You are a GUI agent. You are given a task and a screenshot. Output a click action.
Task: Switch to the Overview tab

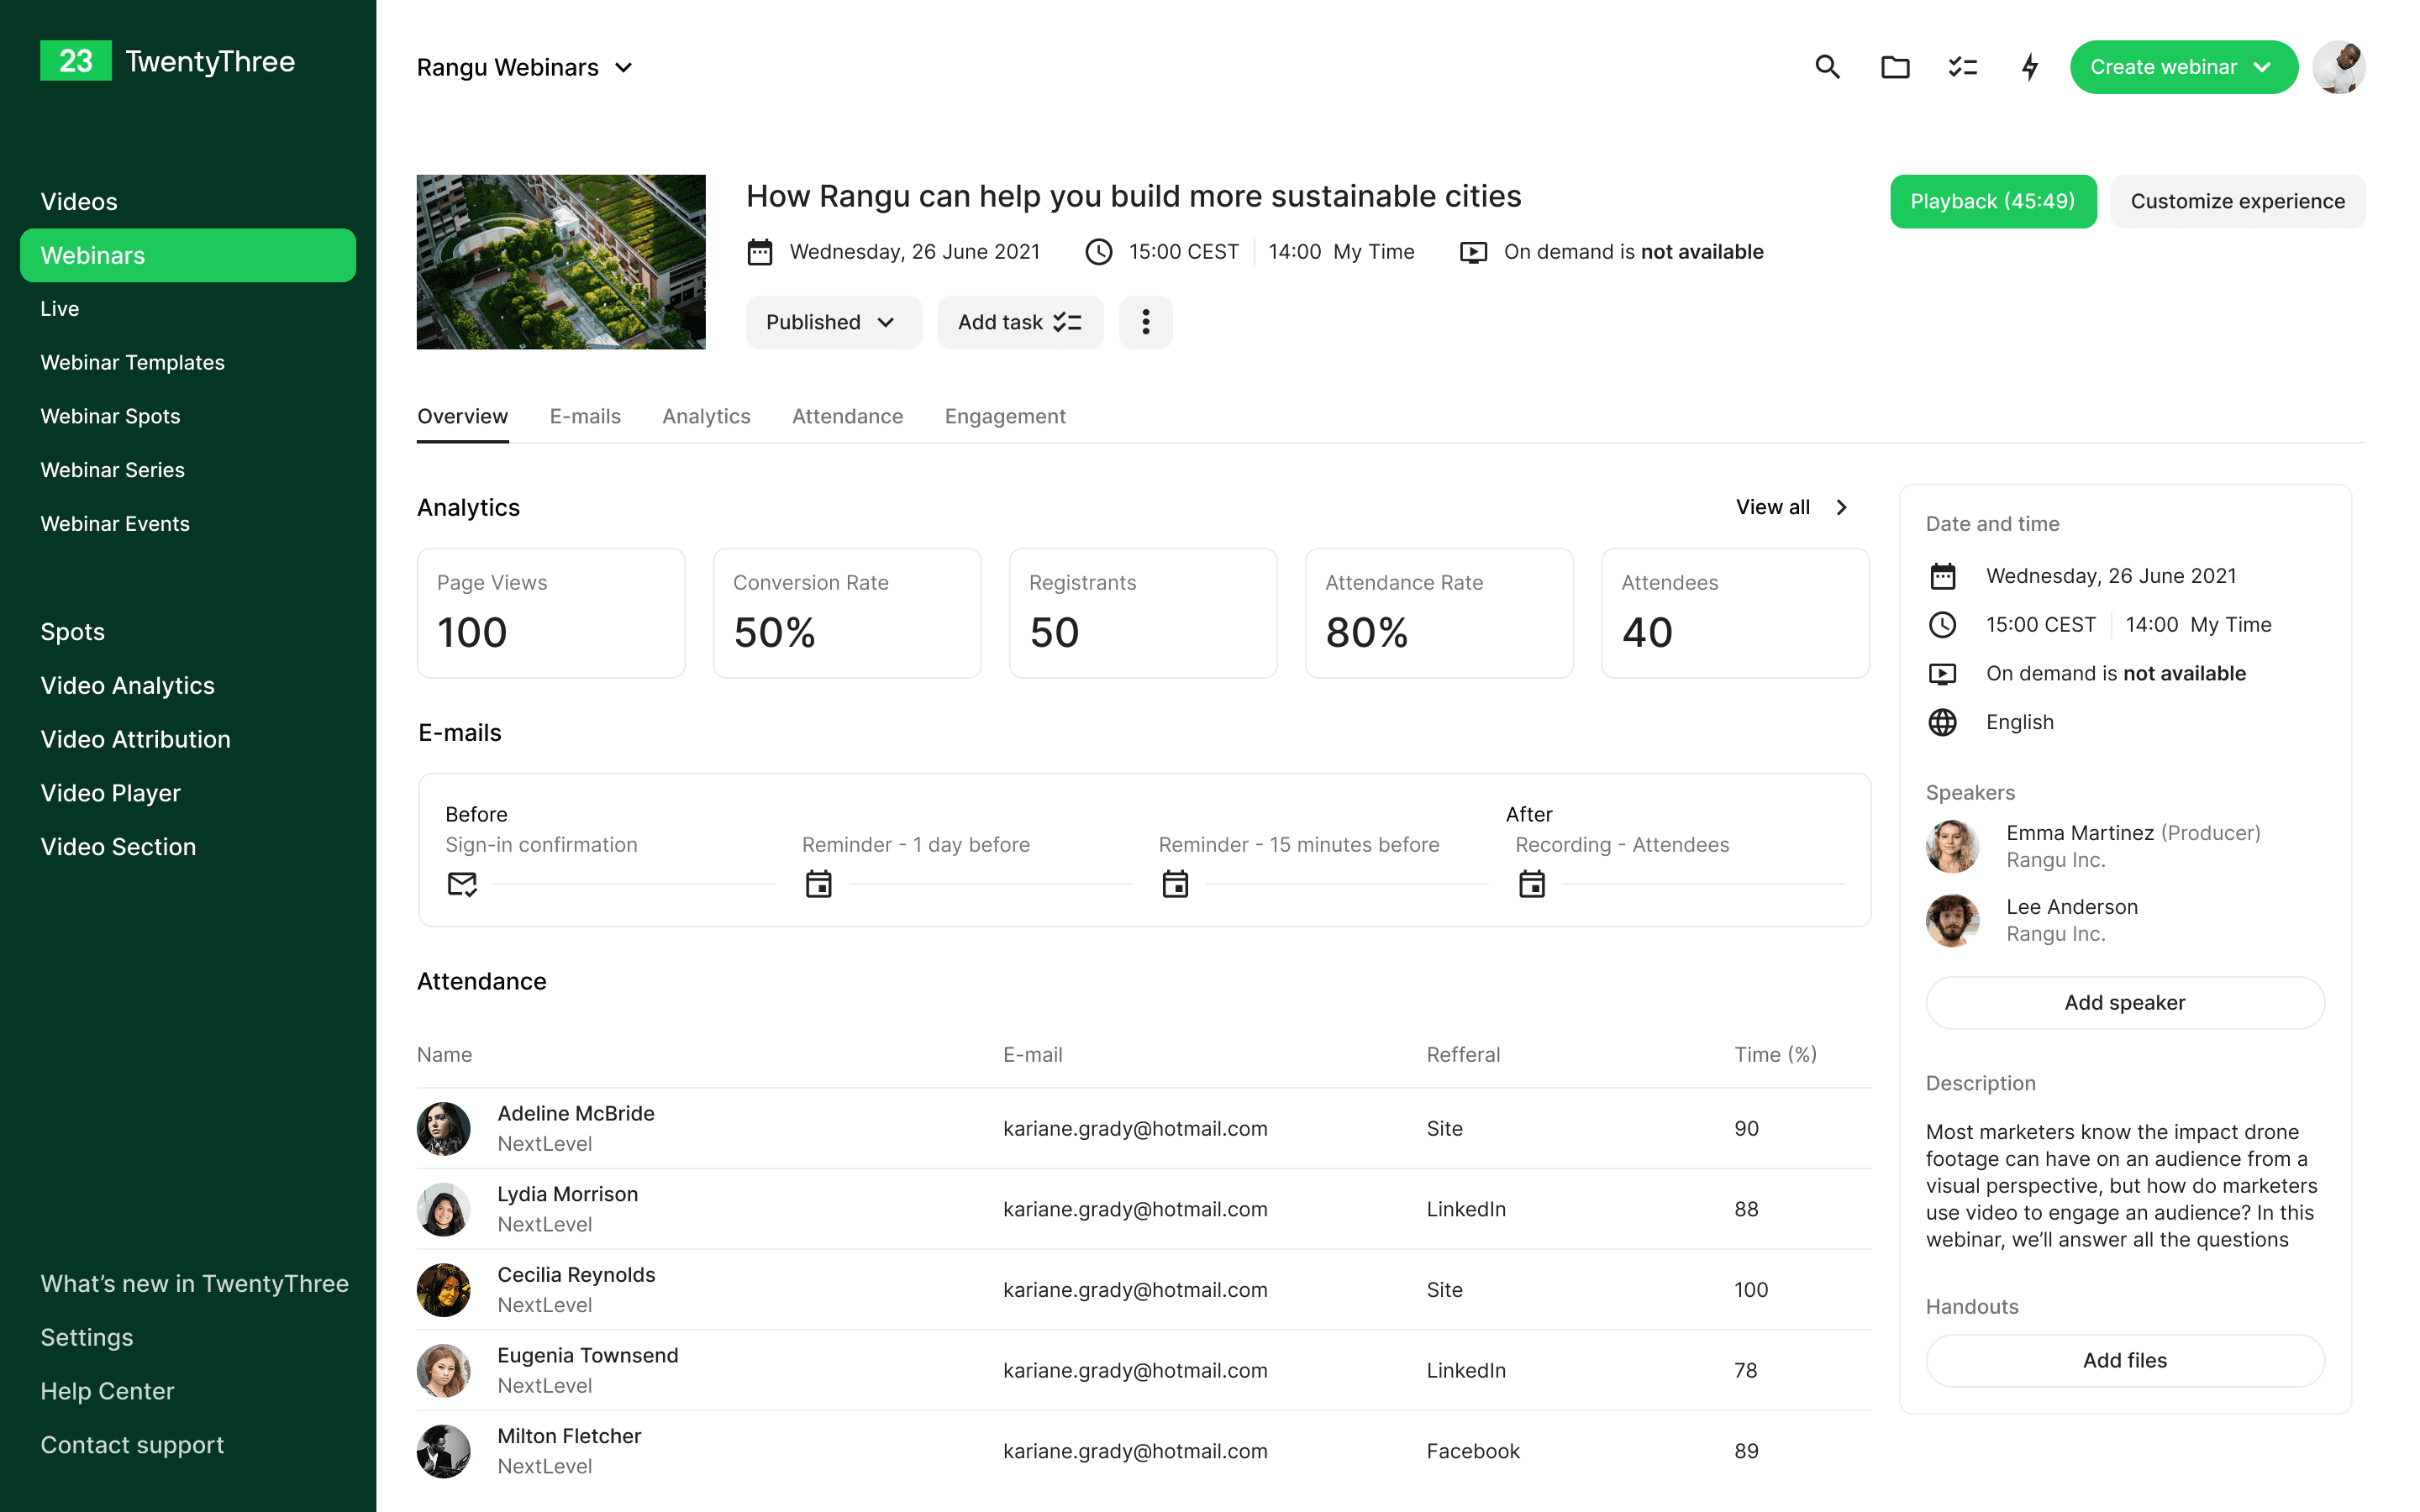coord(463,417)
